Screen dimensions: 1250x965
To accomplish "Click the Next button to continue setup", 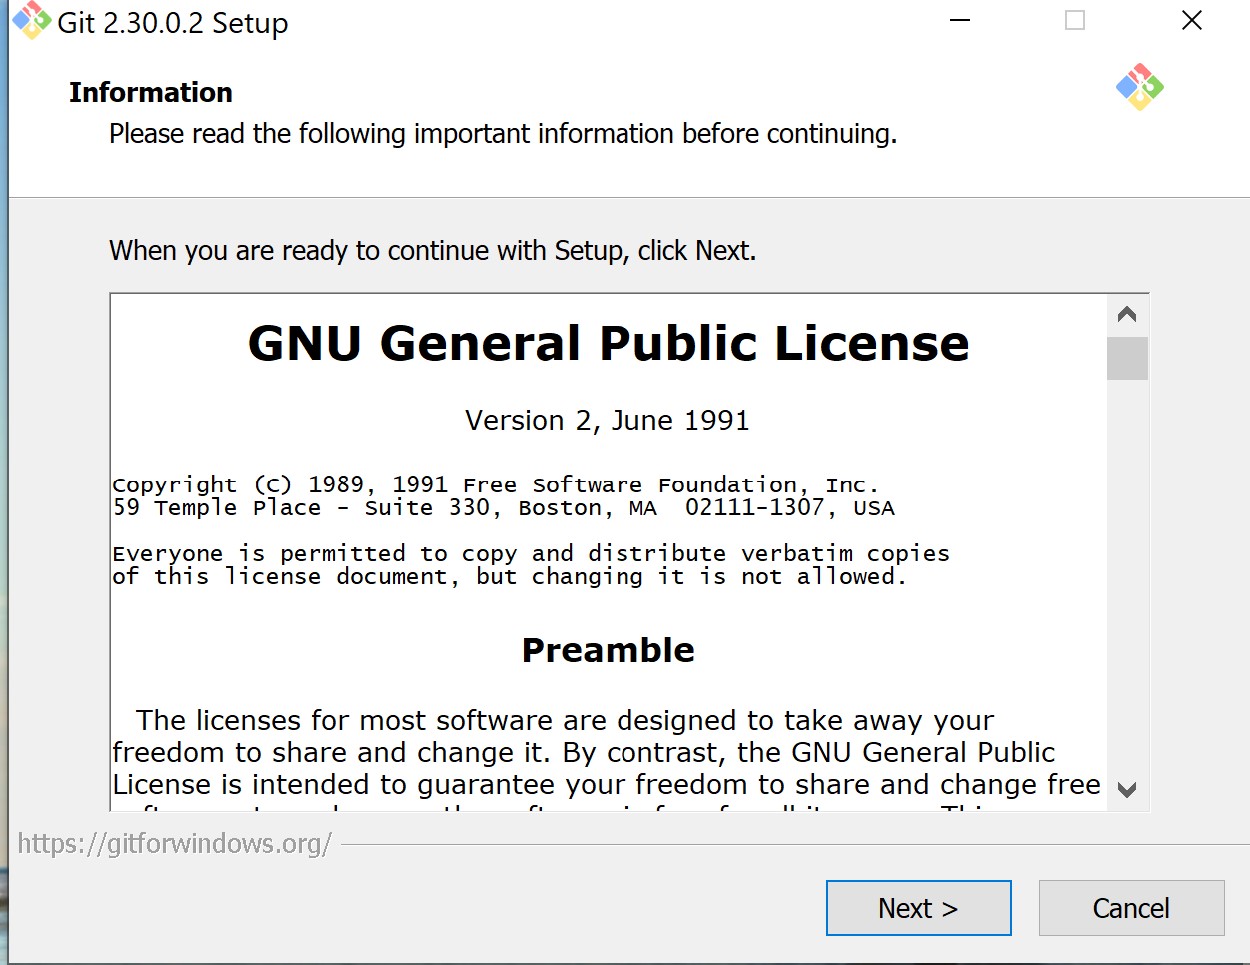I will click(x=918, y=908).
